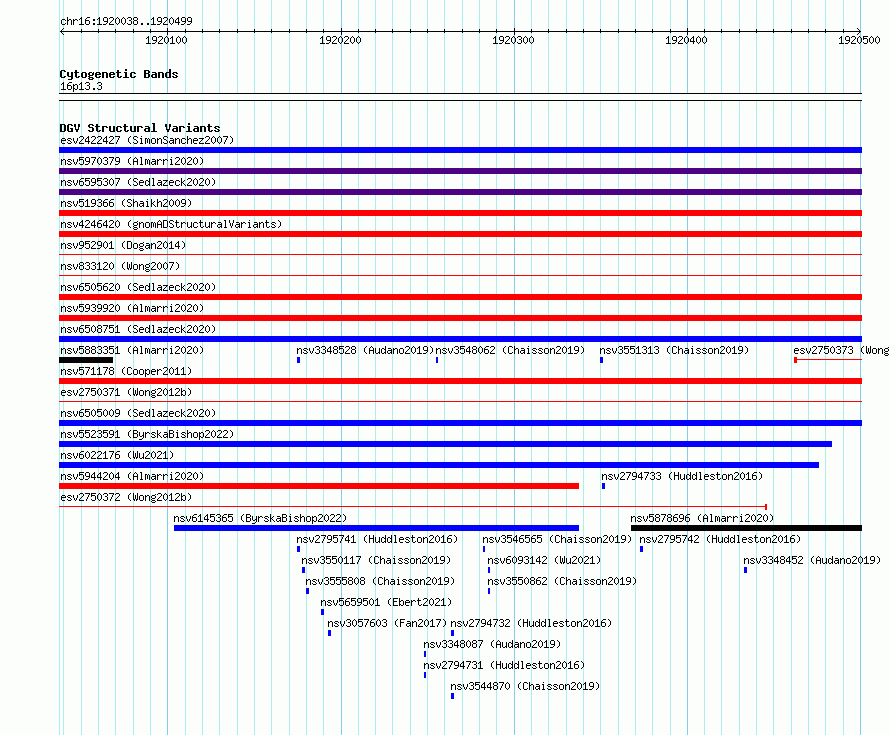Click the purple bar under nsv5970379
The image size is (890, 735).
pos(460,171)
